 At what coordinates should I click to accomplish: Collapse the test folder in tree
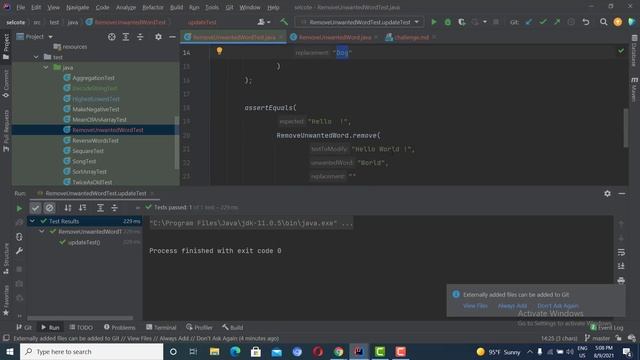coord(36,57)
